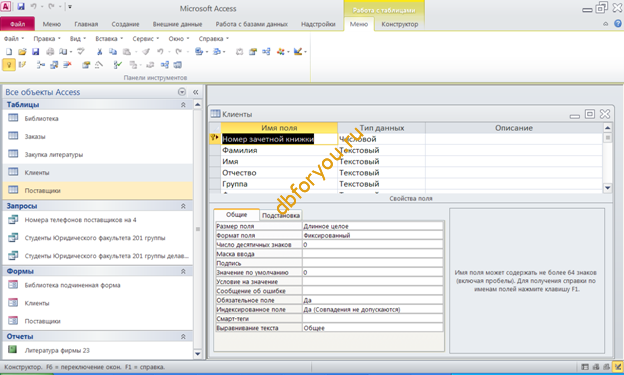The image size is (624, 375).
Task: Click the navigation pane scrollbar down arrow
Action: pos(198,353)
